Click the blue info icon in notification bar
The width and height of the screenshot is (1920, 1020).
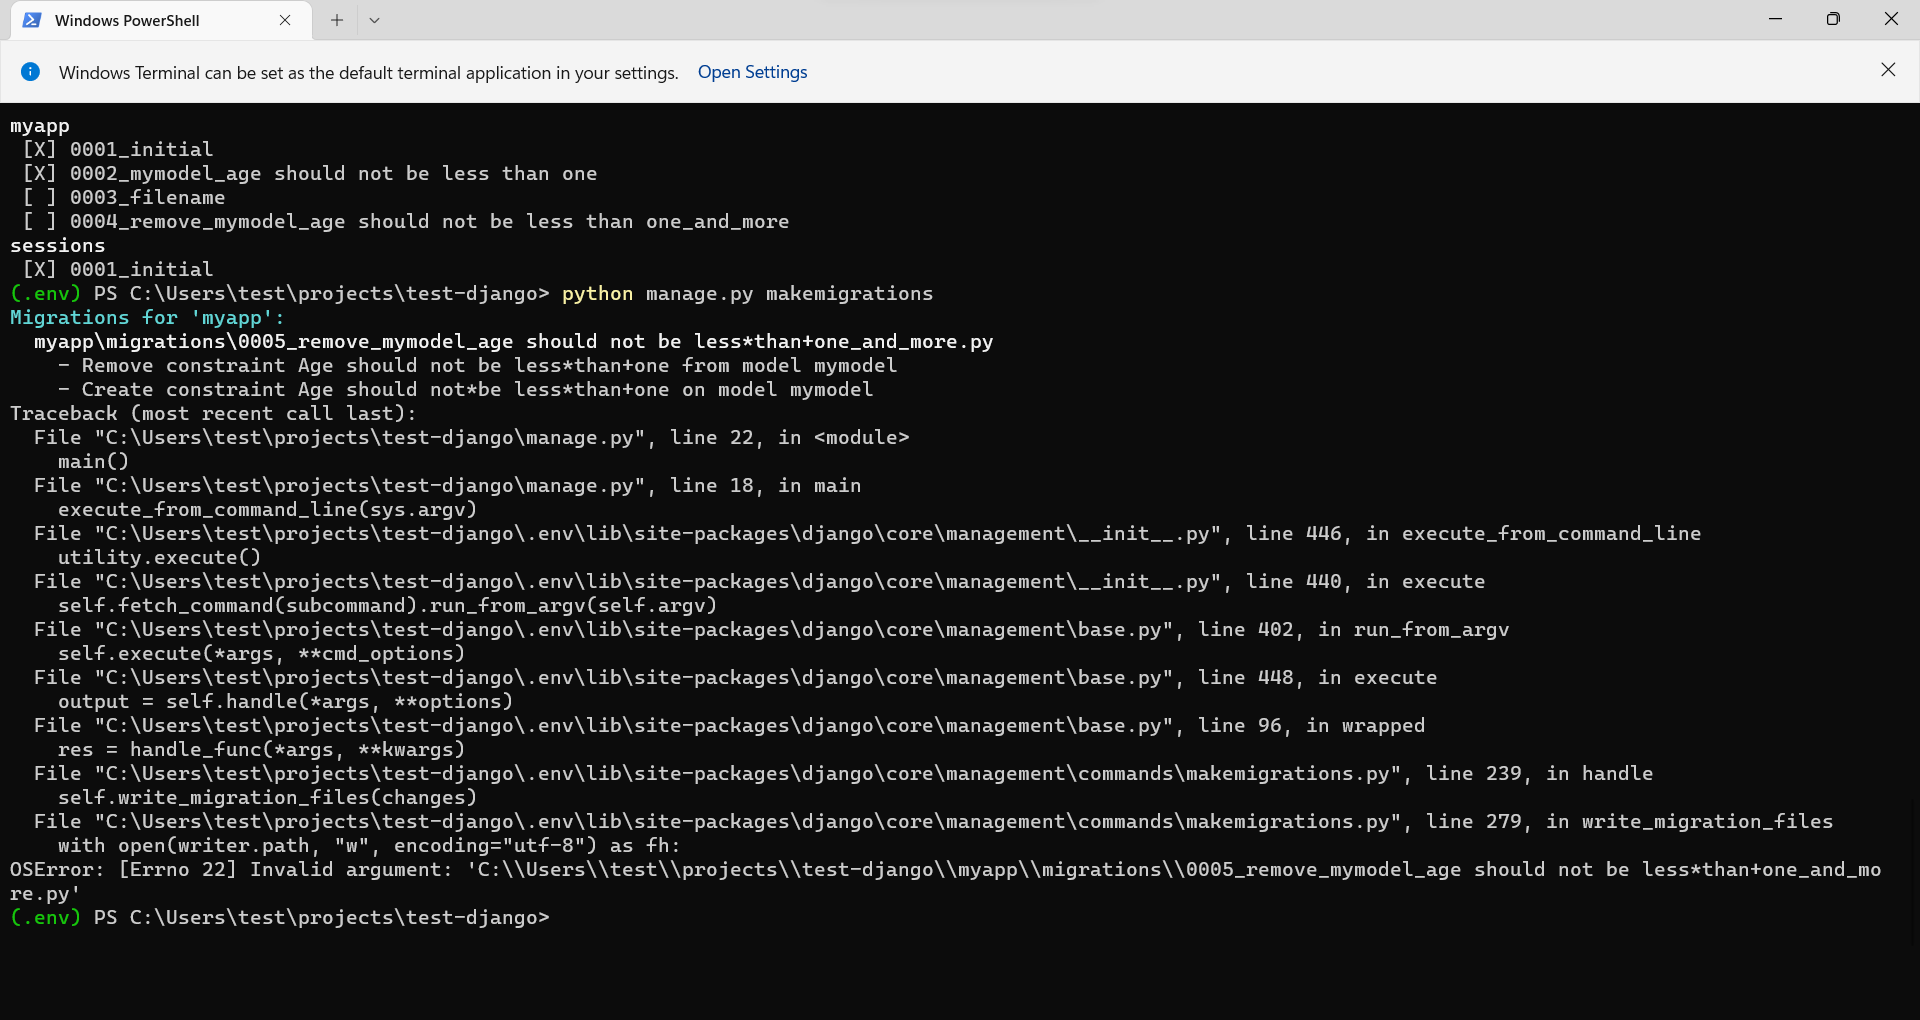click(31, 72)
